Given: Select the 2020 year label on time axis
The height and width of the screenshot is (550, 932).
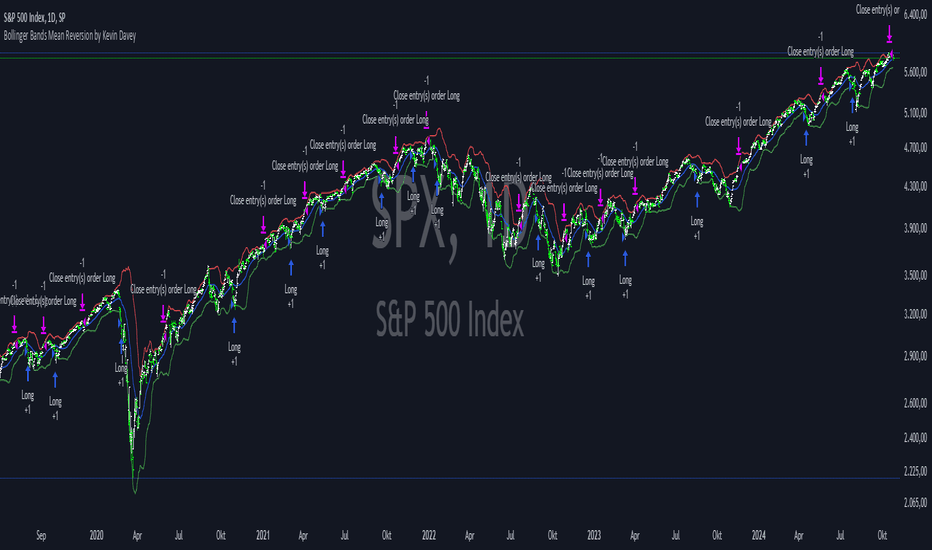Looking at the screenshot, I should pyautogui.click(x=96, y=536).
